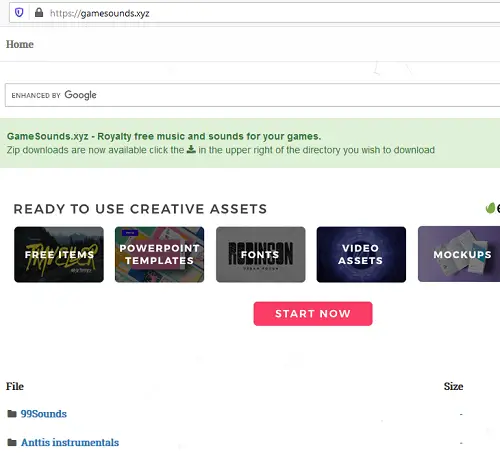Viewport: 500px width, 453px height.
Task: Focus the Enhanced by Google search box
Action: pyautogui.click(x=252, y=95)
